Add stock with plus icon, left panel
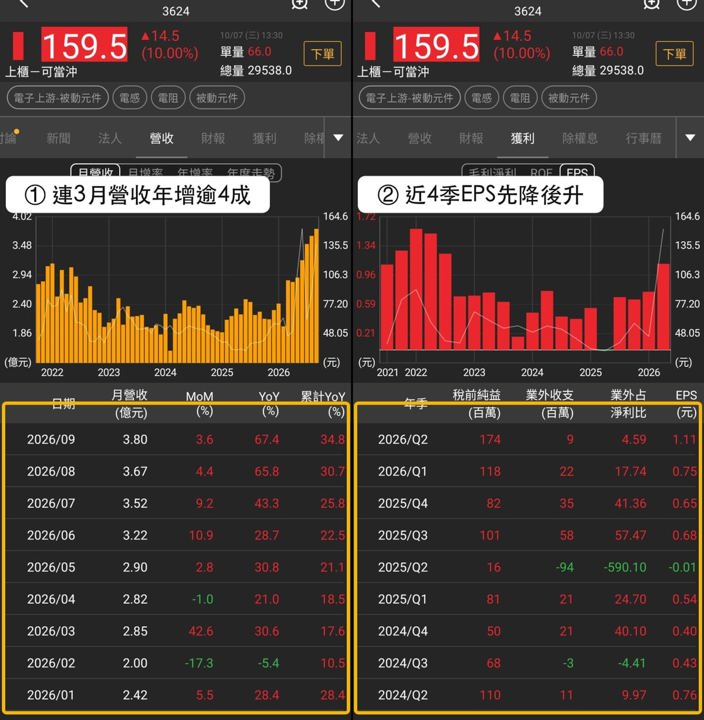 (x=334, y=4)
